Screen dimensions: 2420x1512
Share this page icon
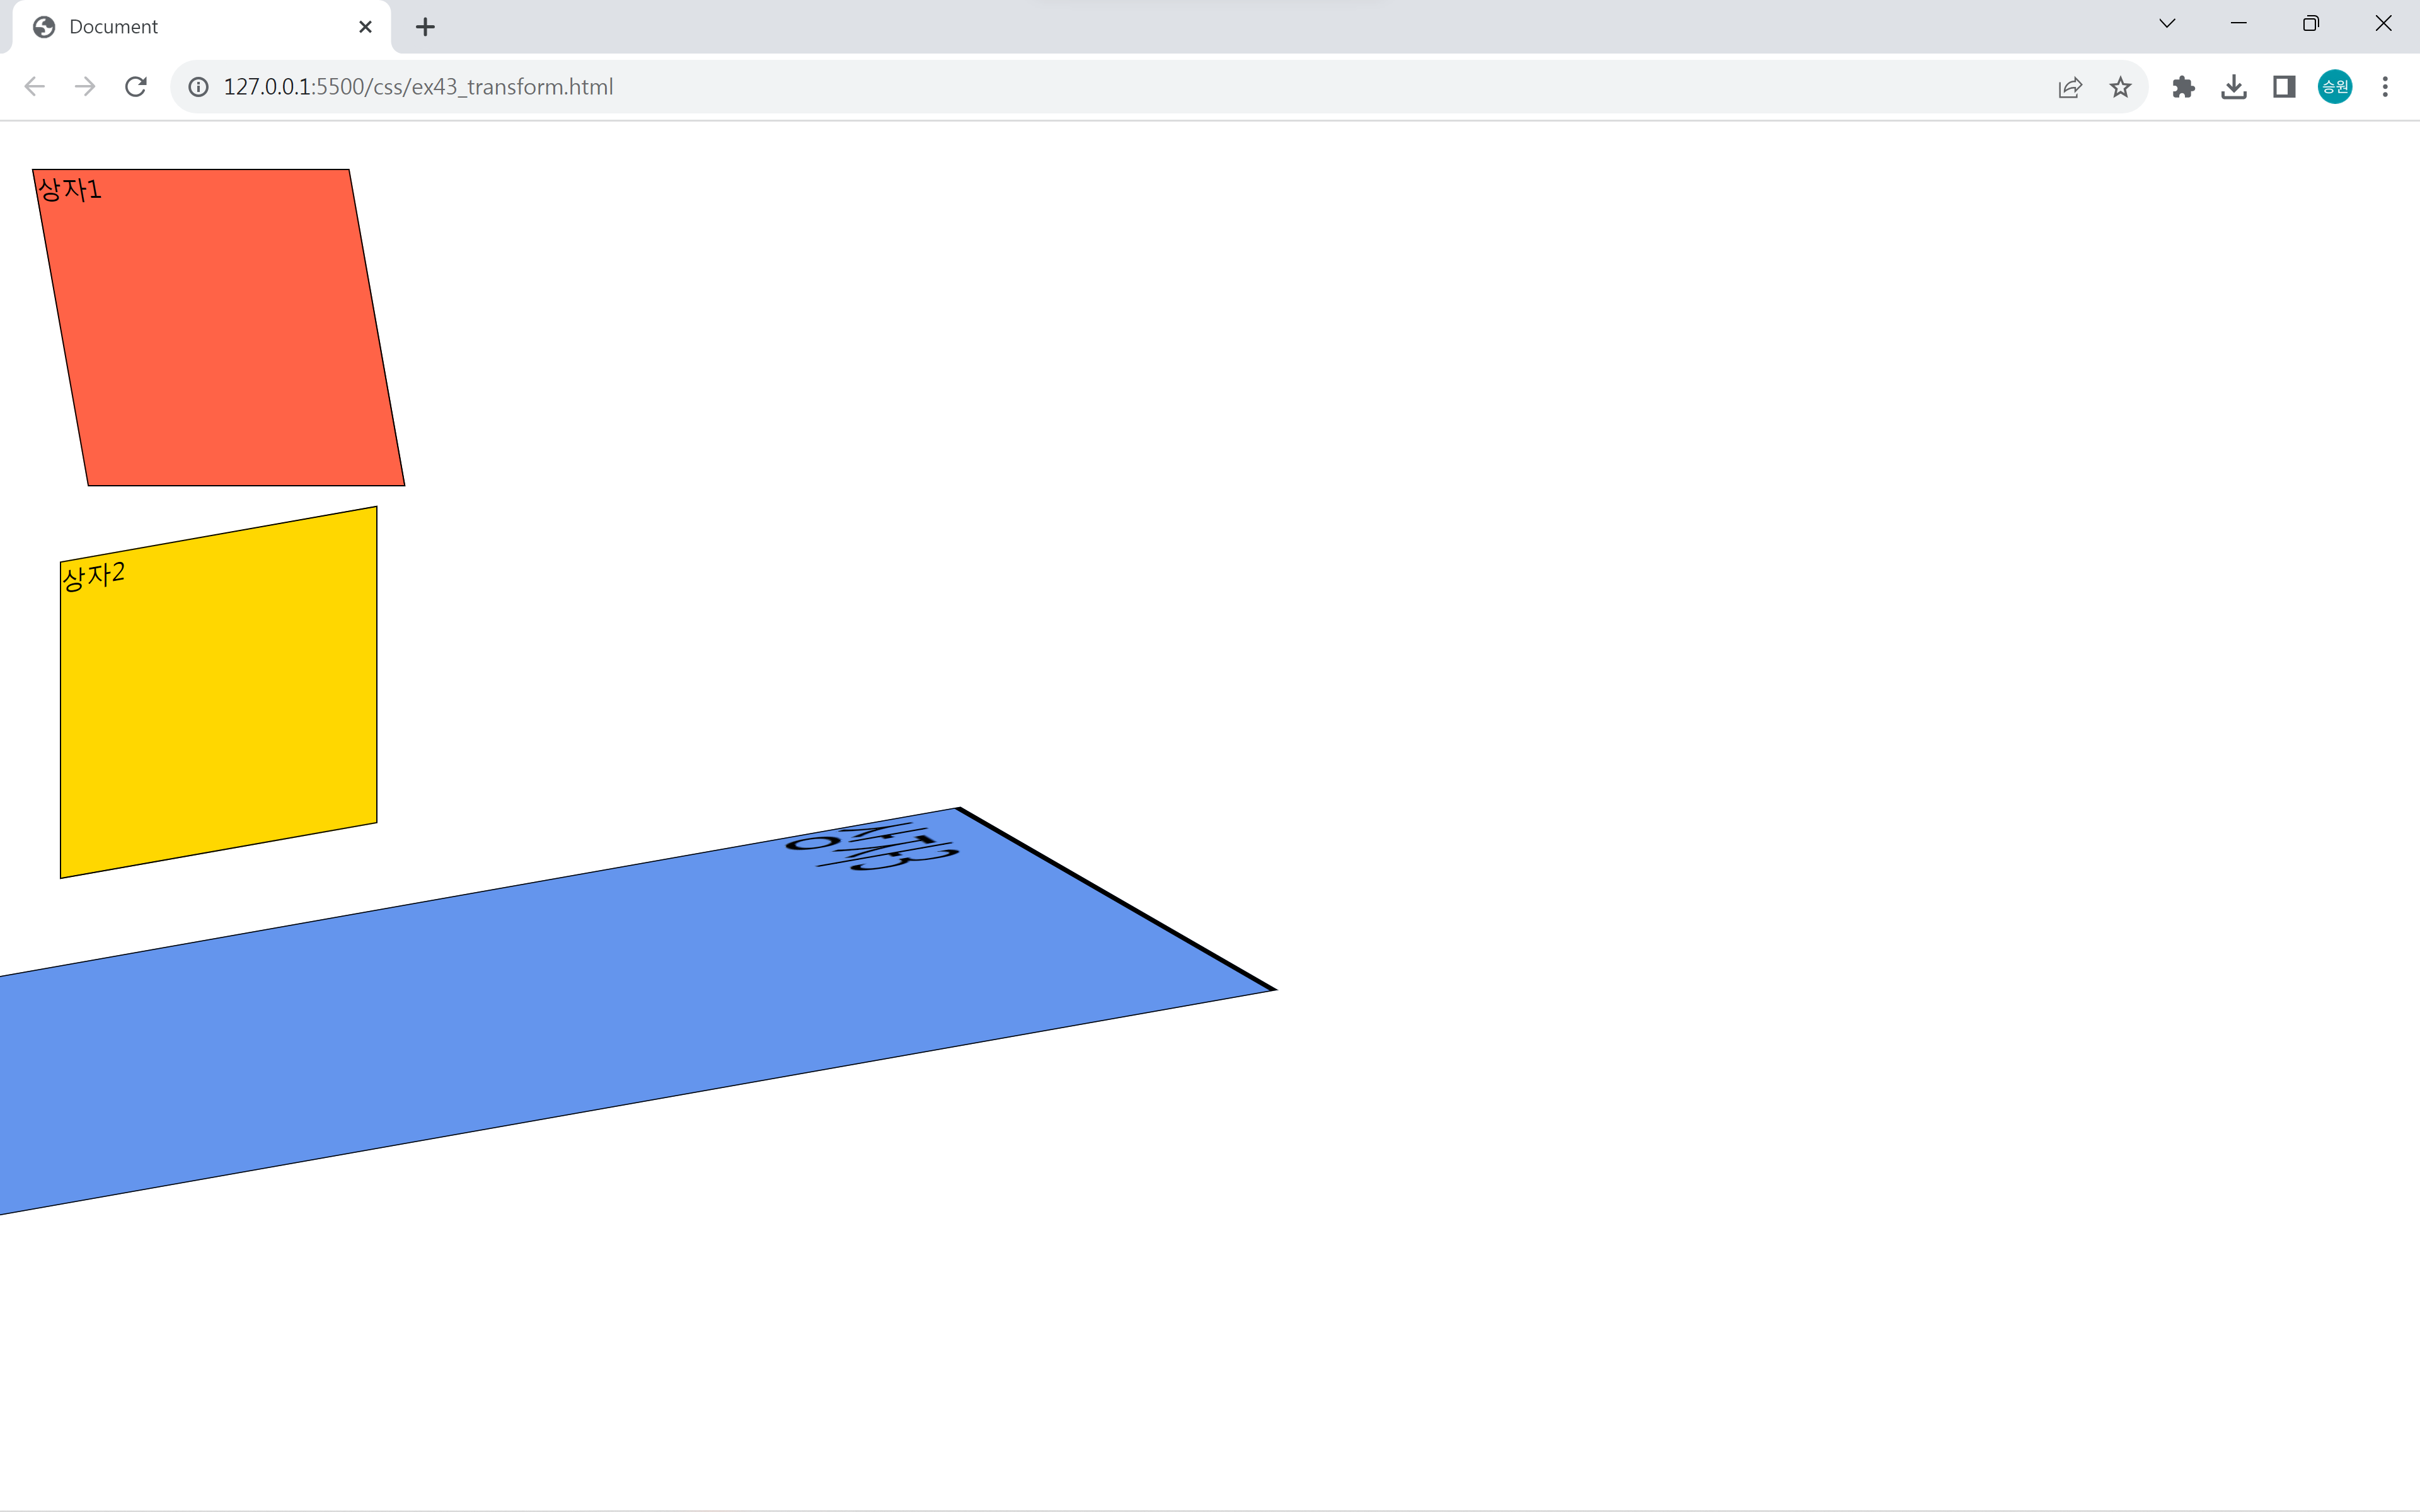pyautogui.click(x=2070, y=87)
